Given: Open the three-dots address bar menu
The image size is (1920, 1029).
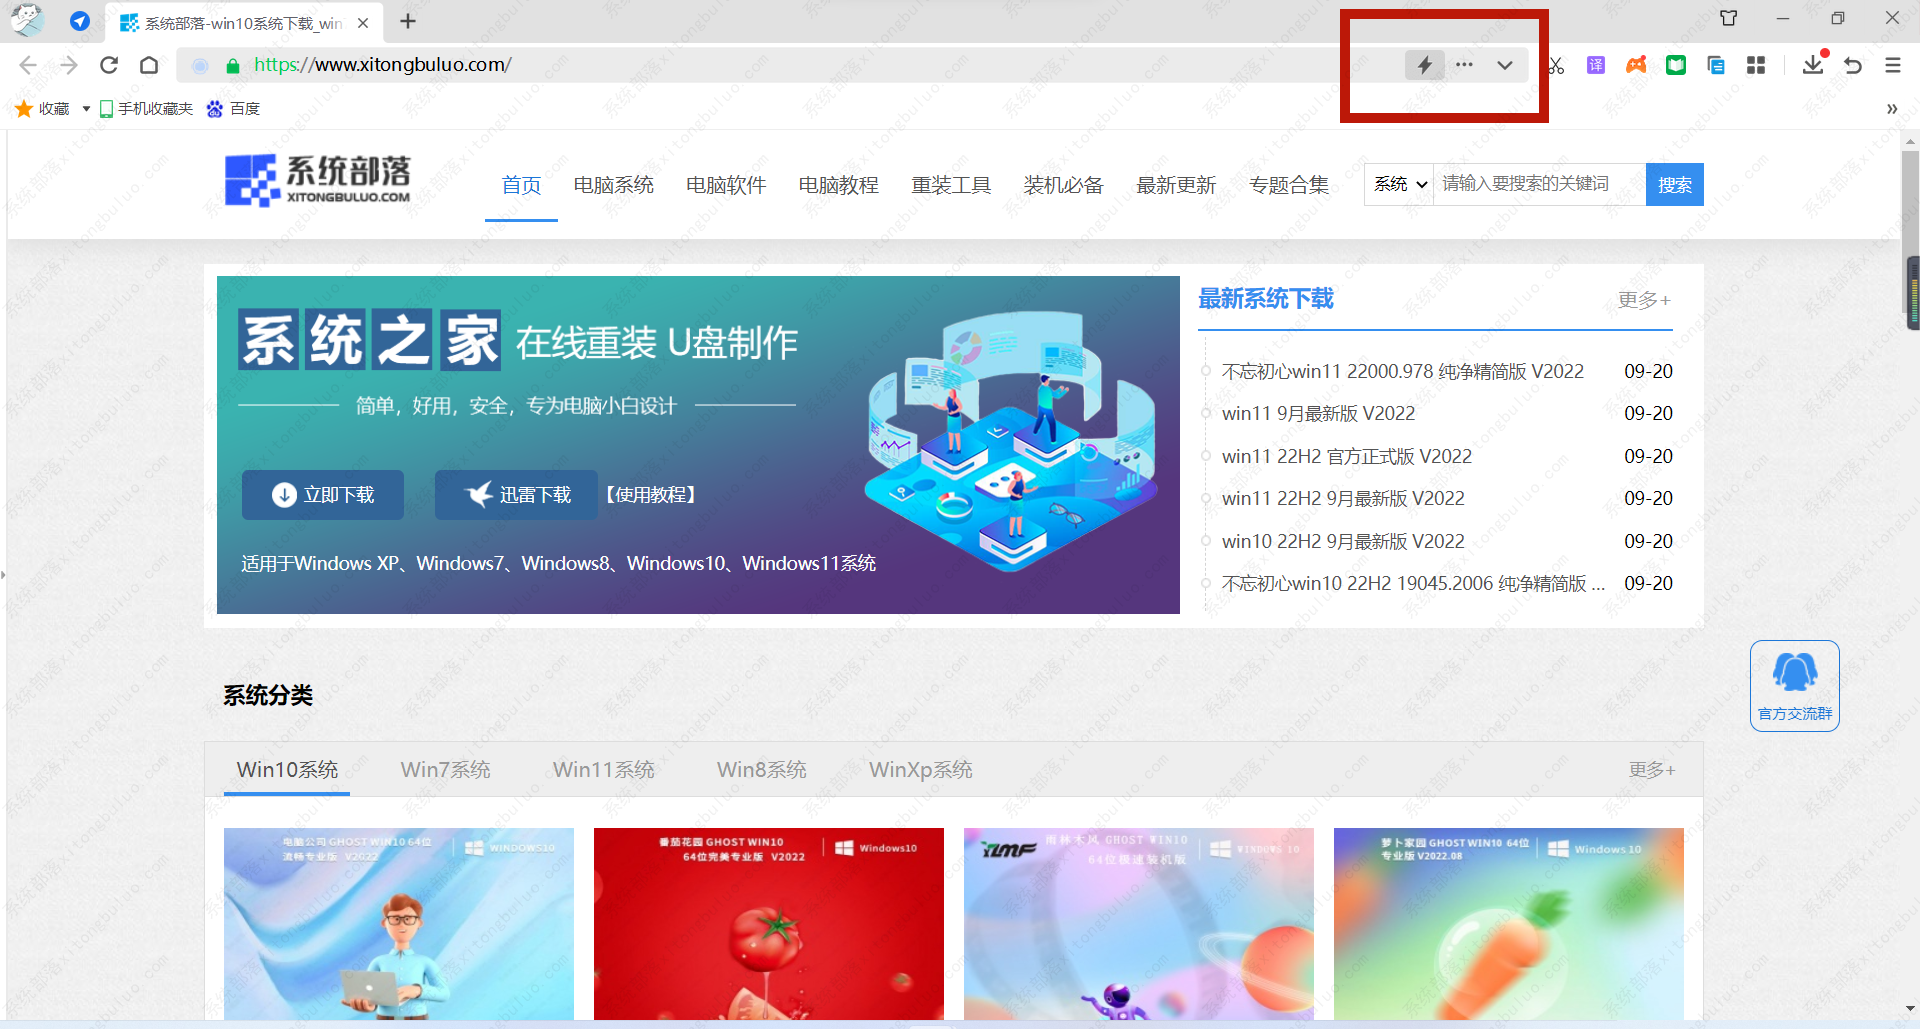Looking at the screenshot, I should pos(1464,65).
